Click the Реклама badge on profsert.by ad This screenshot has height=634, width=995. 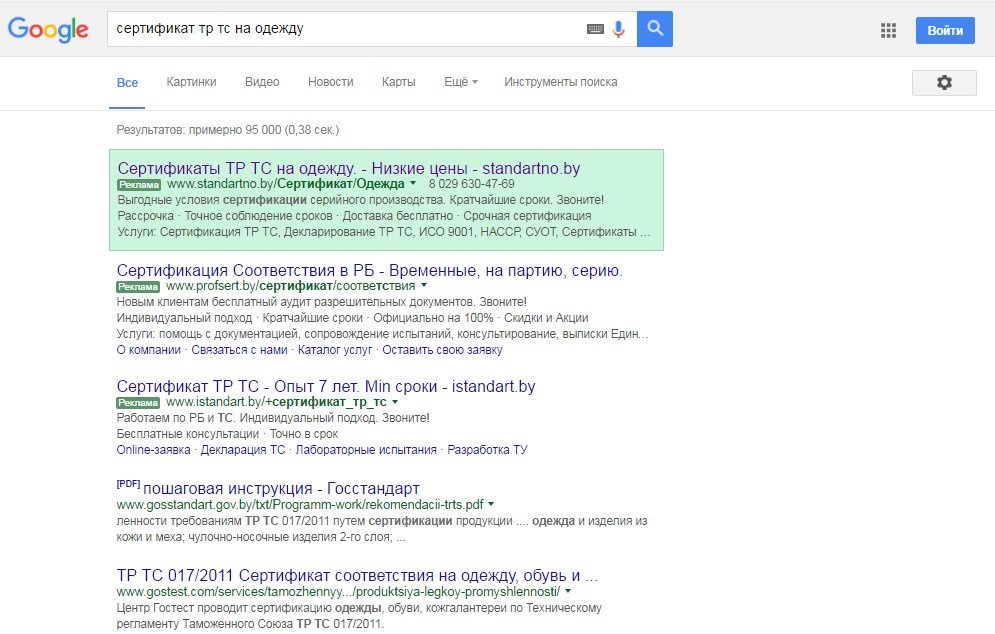(138, 287)
